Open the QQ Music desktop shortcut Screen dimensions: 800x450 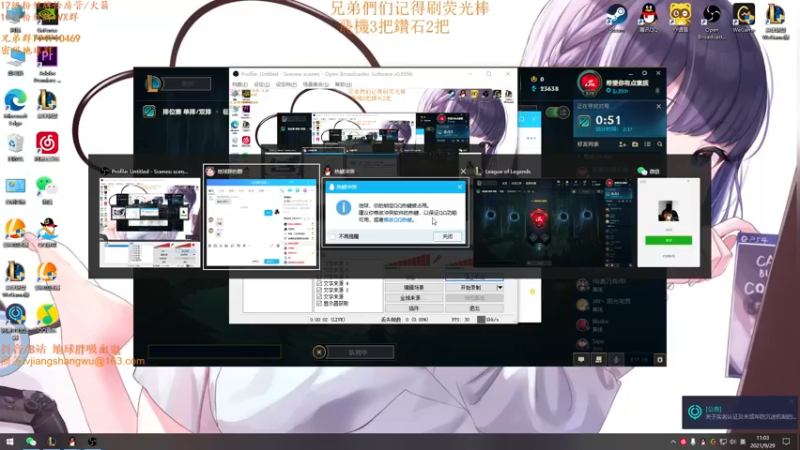pyautogui.click(x=47, y=318)
